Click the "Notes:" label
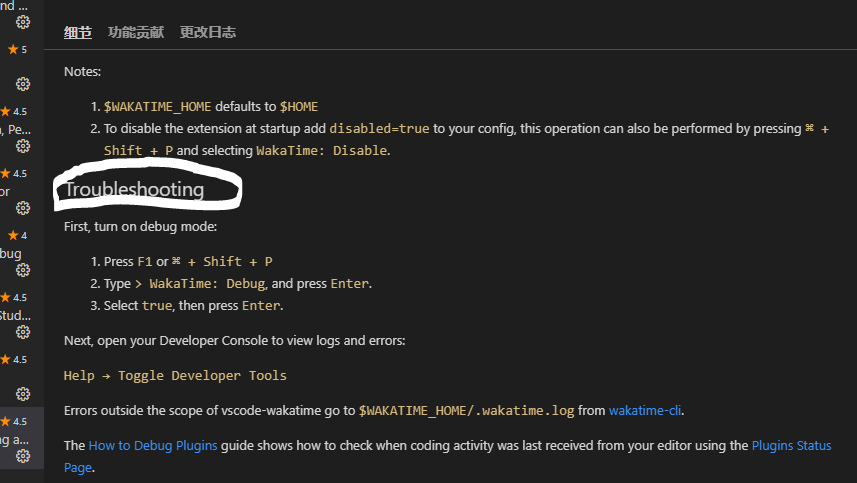The width and height of the screenshot is (857, 483). (83, 72)
